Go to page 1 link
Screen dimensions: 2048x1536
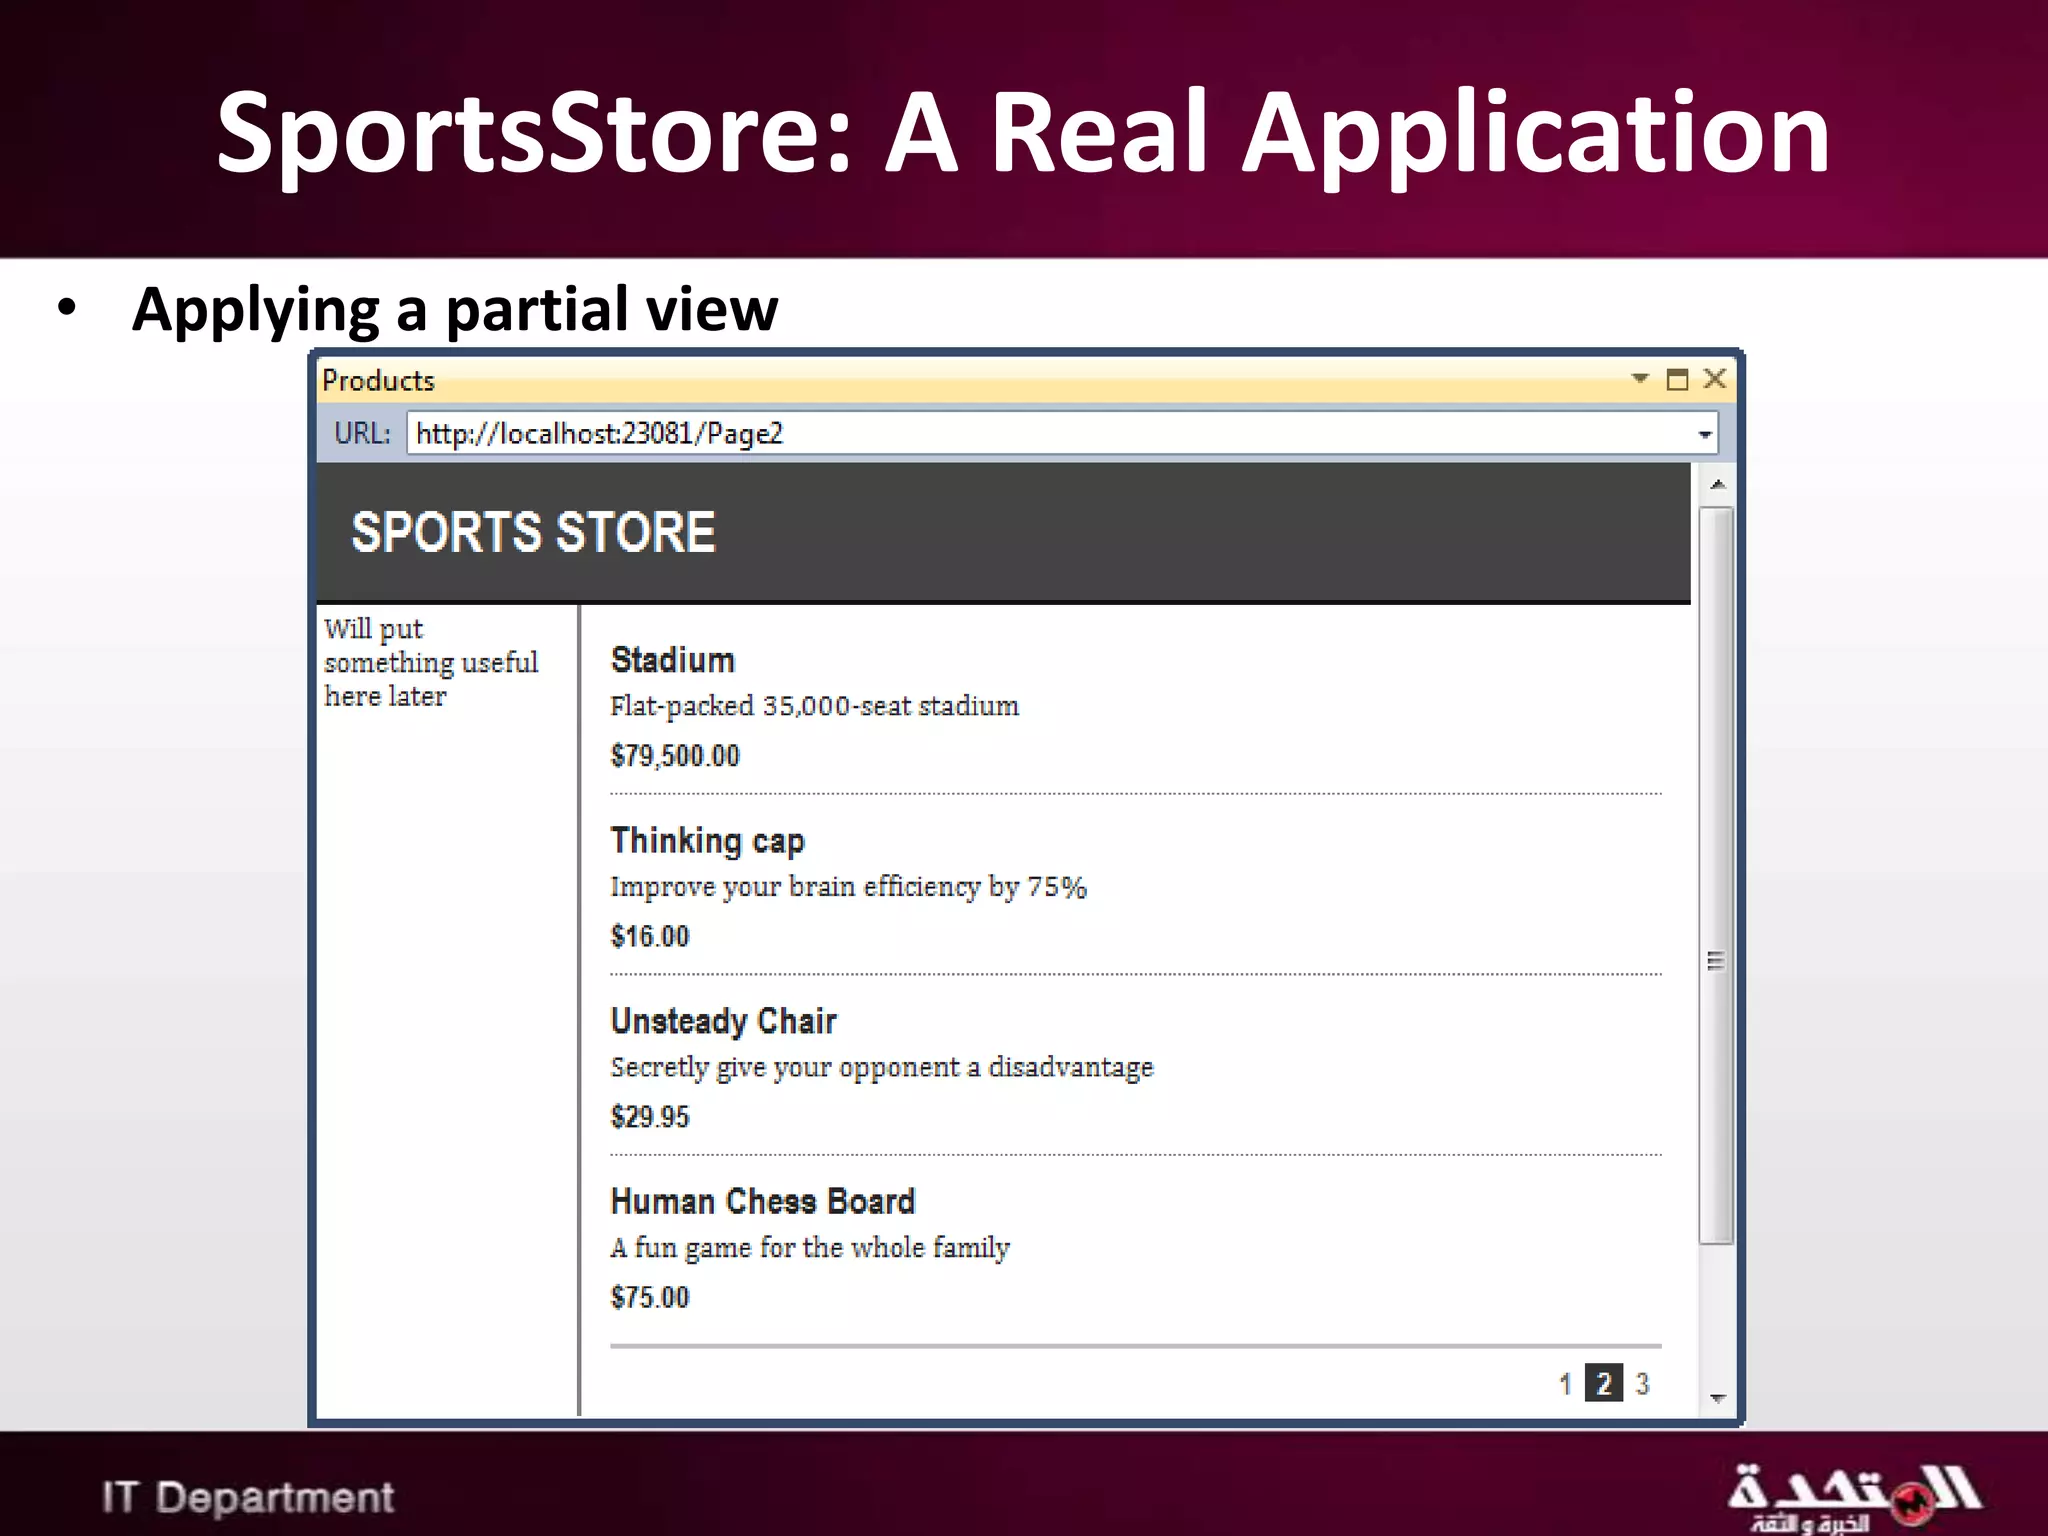1565,1384
